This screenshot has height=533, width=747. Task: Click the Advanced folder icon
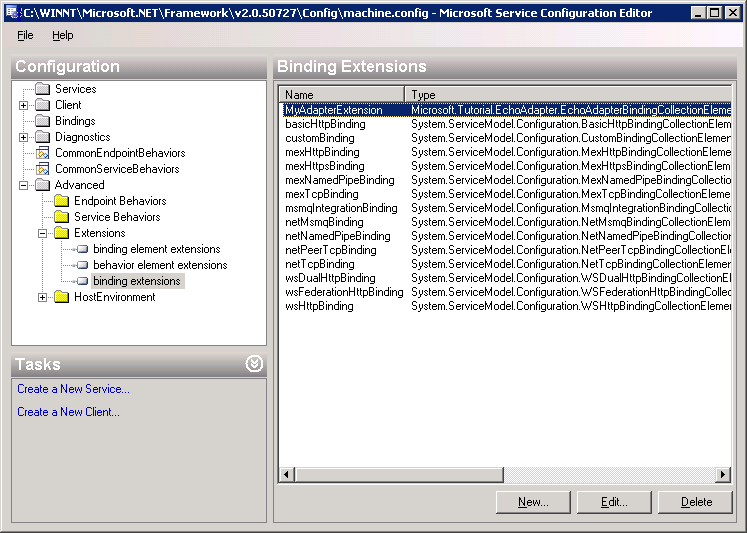(43, 185)
